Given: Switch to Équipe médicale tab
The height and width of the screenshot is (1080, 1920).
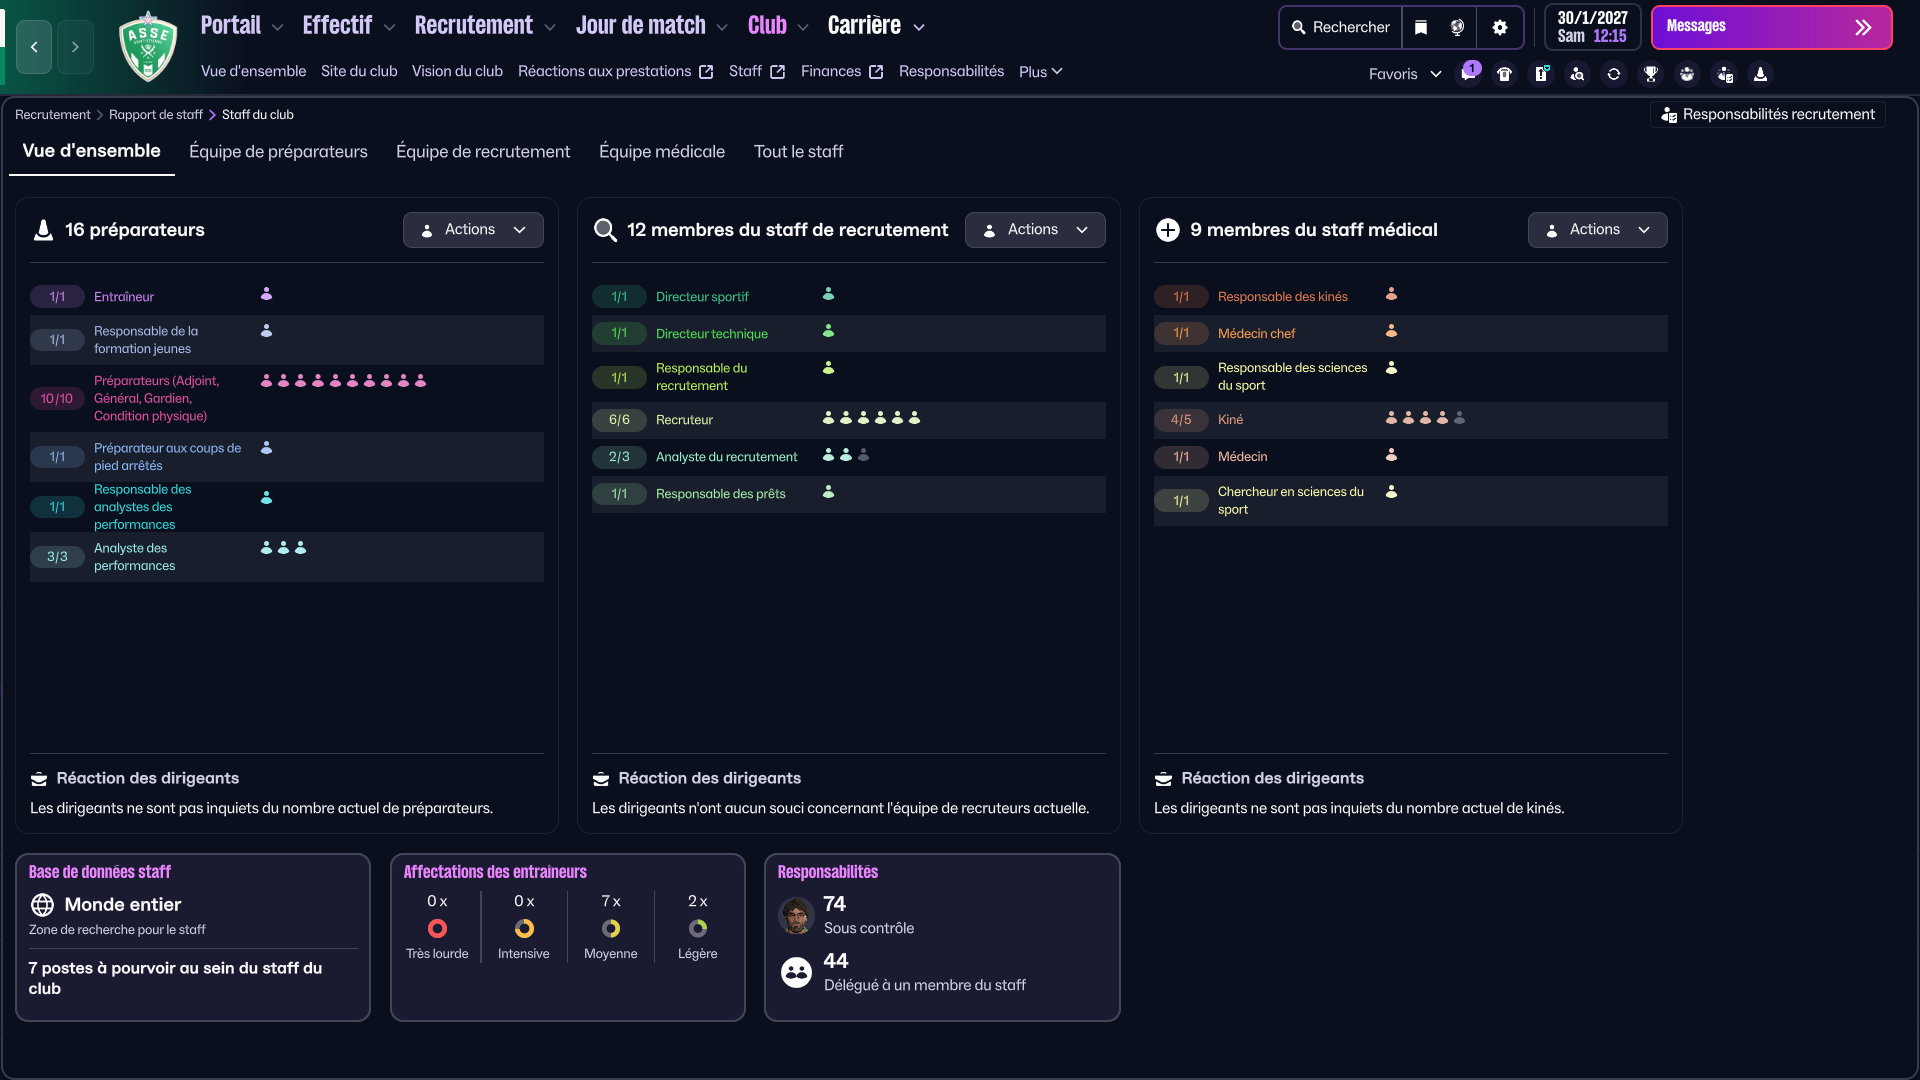Looking at the screenshot, I should [x=661, y=152].
